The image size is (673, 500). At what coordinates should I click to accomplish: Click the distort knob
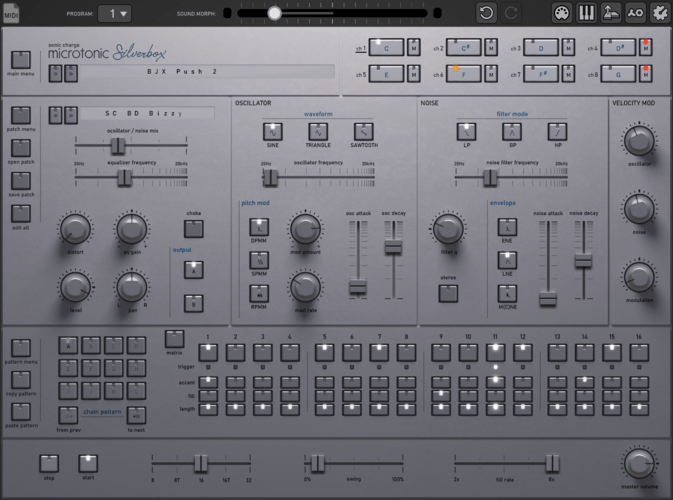[x=75, y=229]
